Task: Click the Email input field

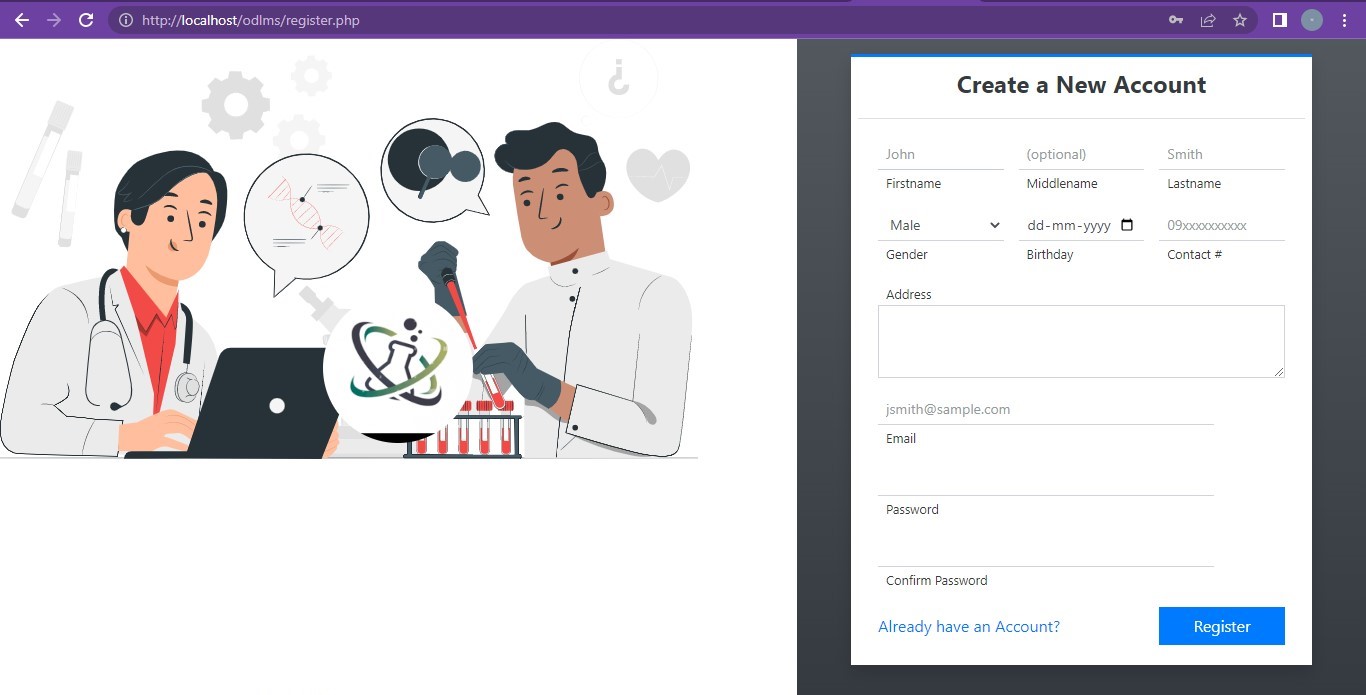Action: pyautogui.click(x=1046, y=409)
